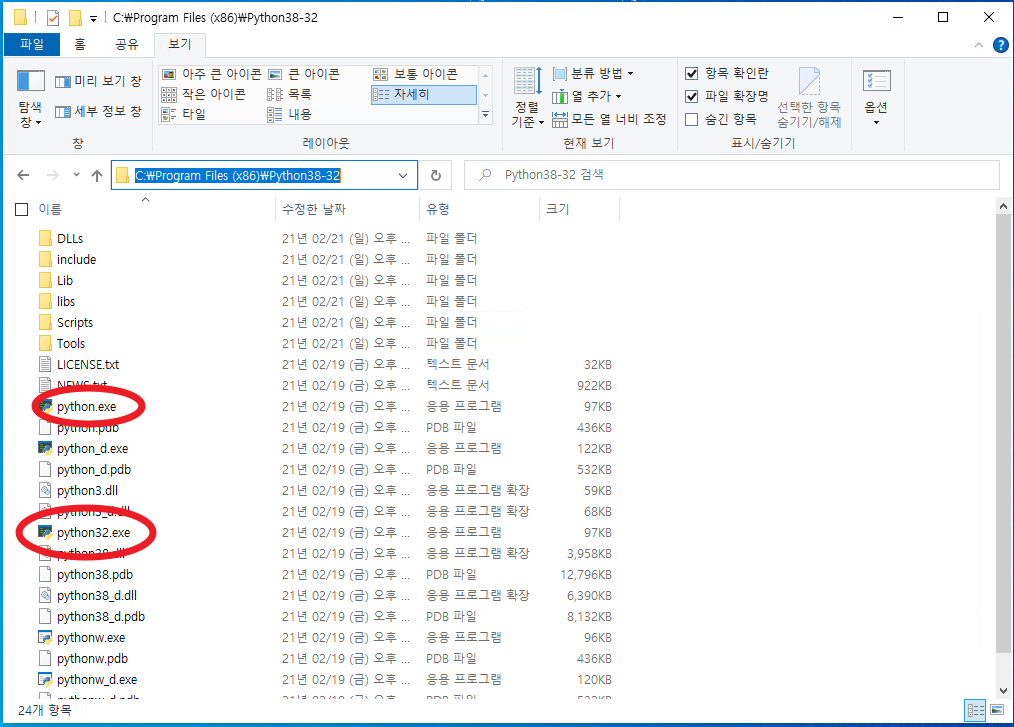Image resolution: width=1014 pixels, height=727 pixels.
Task: Select the 보기 ribbon tab
Action: point(180,44)
